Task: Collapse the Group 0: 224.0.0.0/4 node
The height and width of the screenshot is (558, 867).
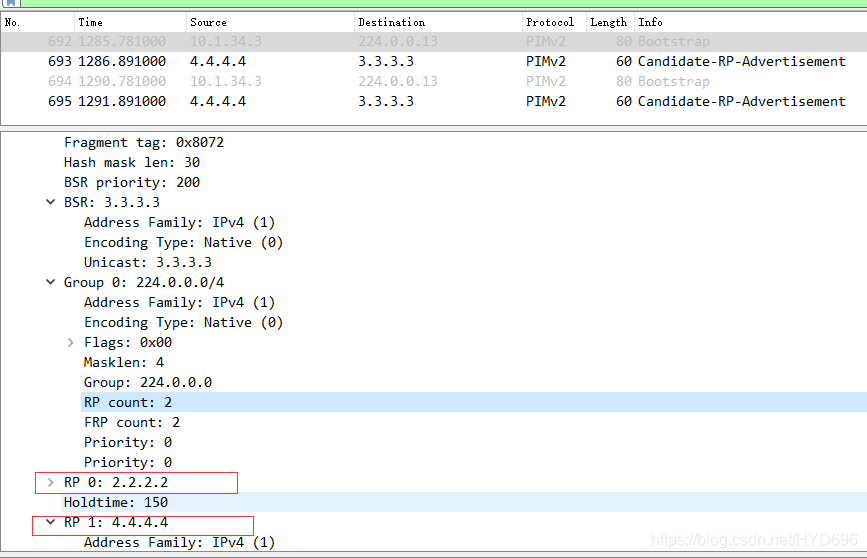Action: (50, 282)
